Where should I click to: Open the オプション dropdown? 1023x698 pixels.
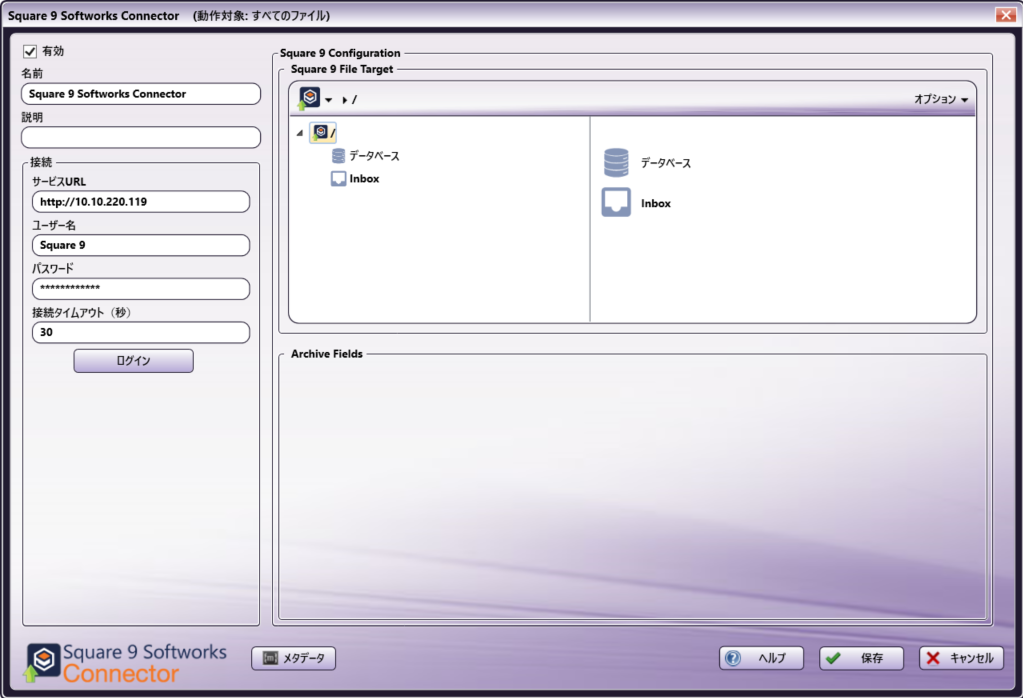coord(941,99)
